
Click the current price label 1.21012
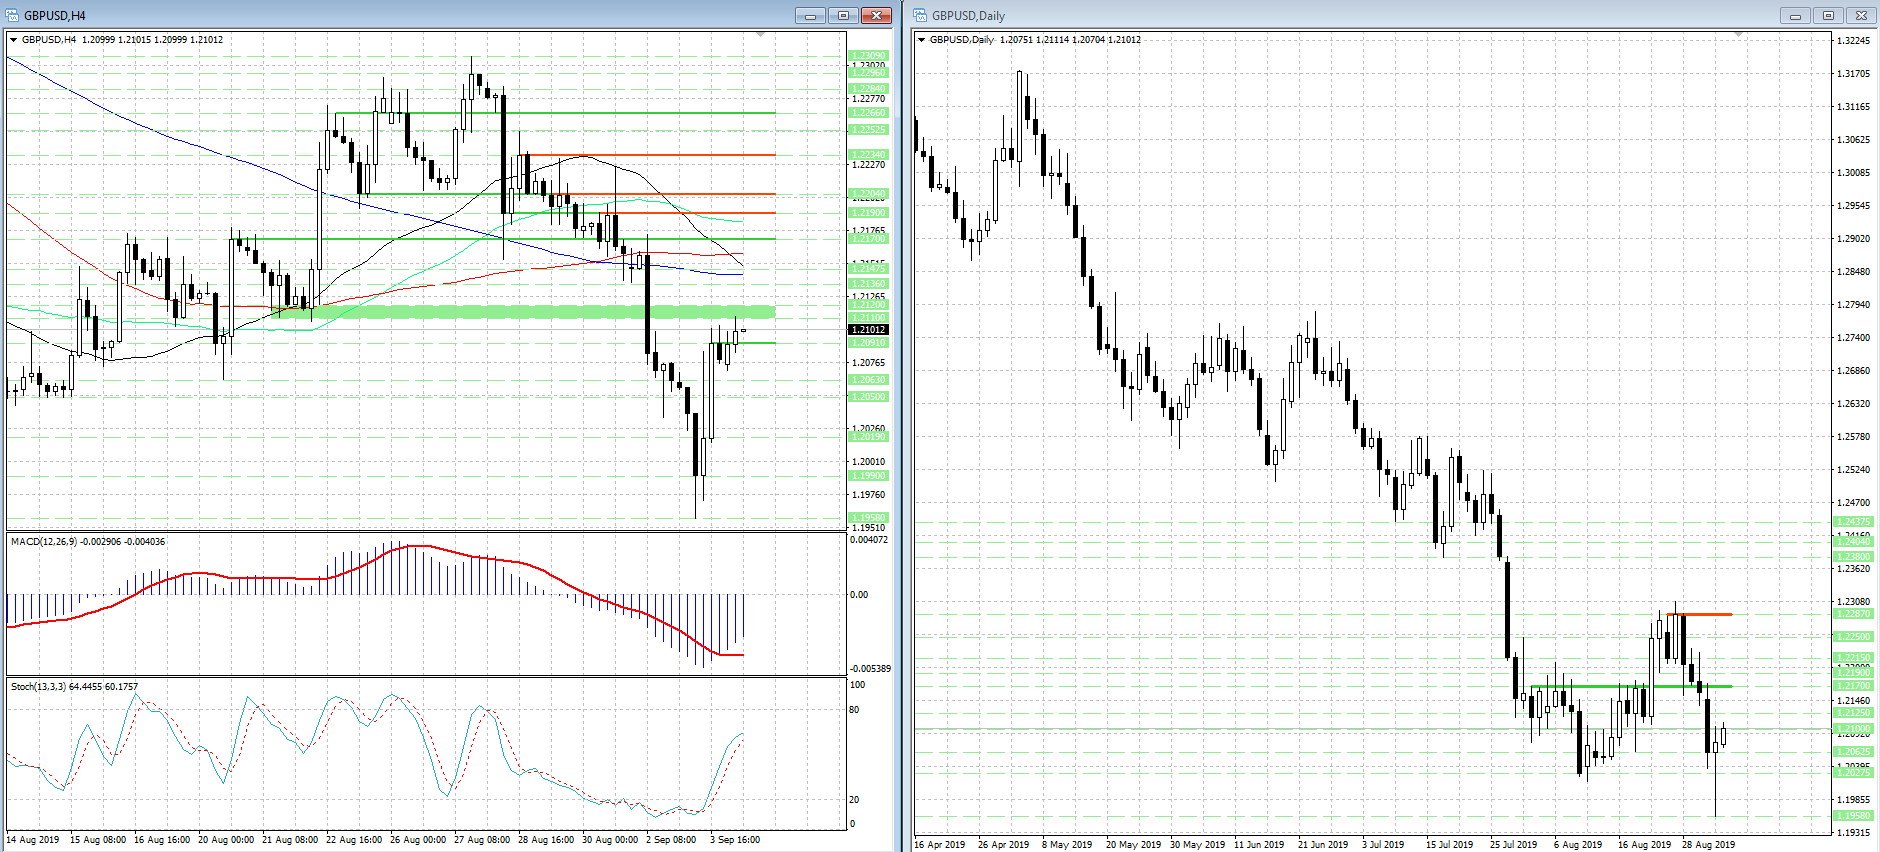click(x=868, y=330)
